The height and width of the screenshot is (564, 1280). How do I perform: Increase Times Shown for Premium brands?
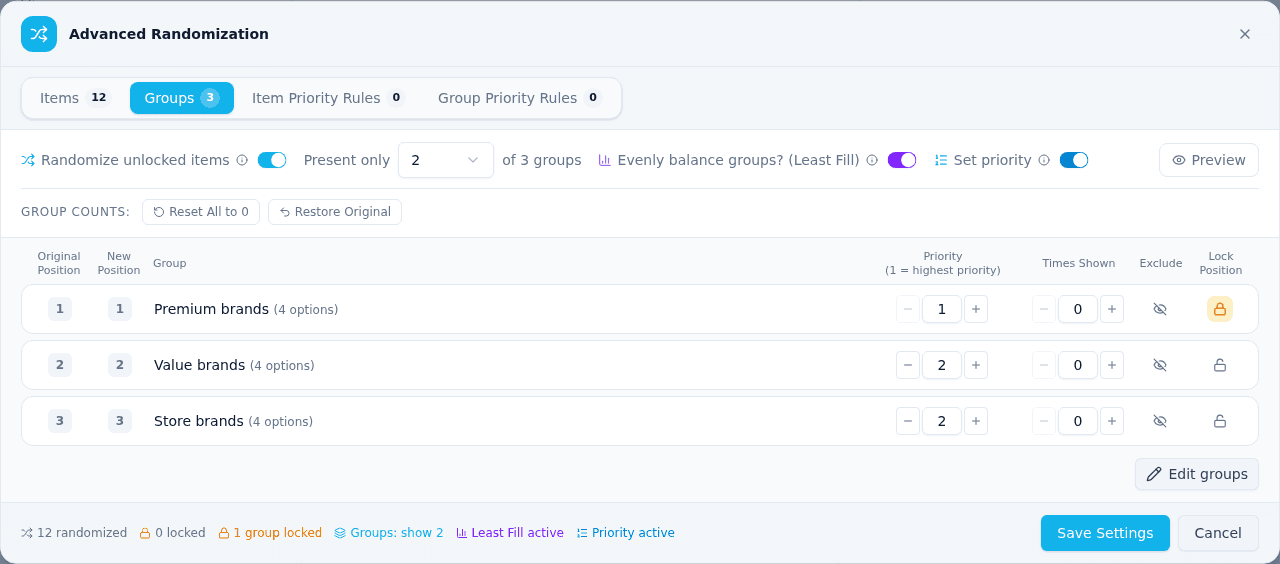pyautogui.click(x=1112, y=309)
